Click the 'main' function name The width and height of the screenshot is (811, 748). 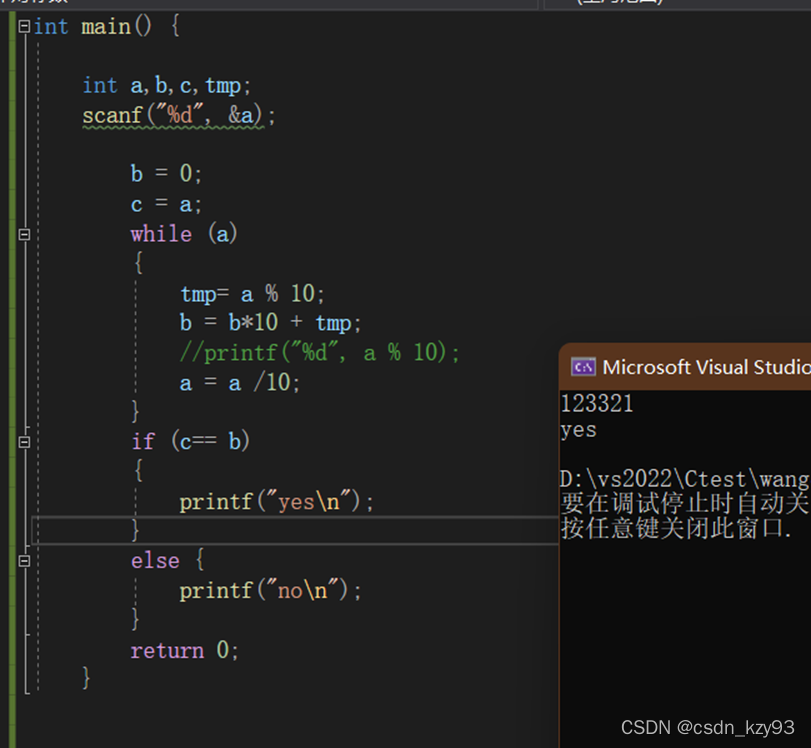106,26
